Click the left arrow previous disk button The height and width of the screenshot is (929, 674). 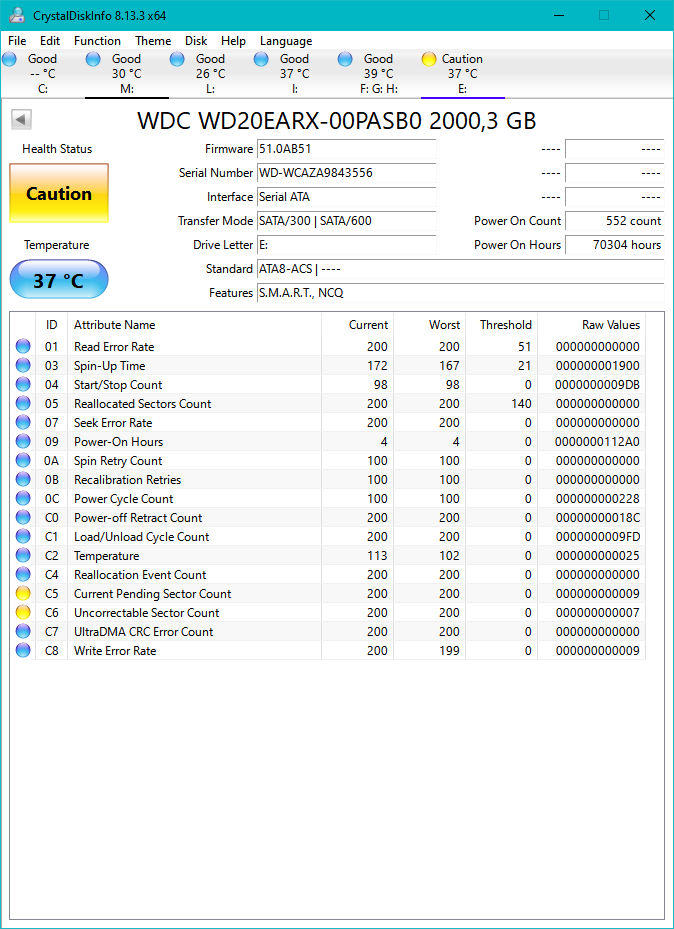click(21, 120)
